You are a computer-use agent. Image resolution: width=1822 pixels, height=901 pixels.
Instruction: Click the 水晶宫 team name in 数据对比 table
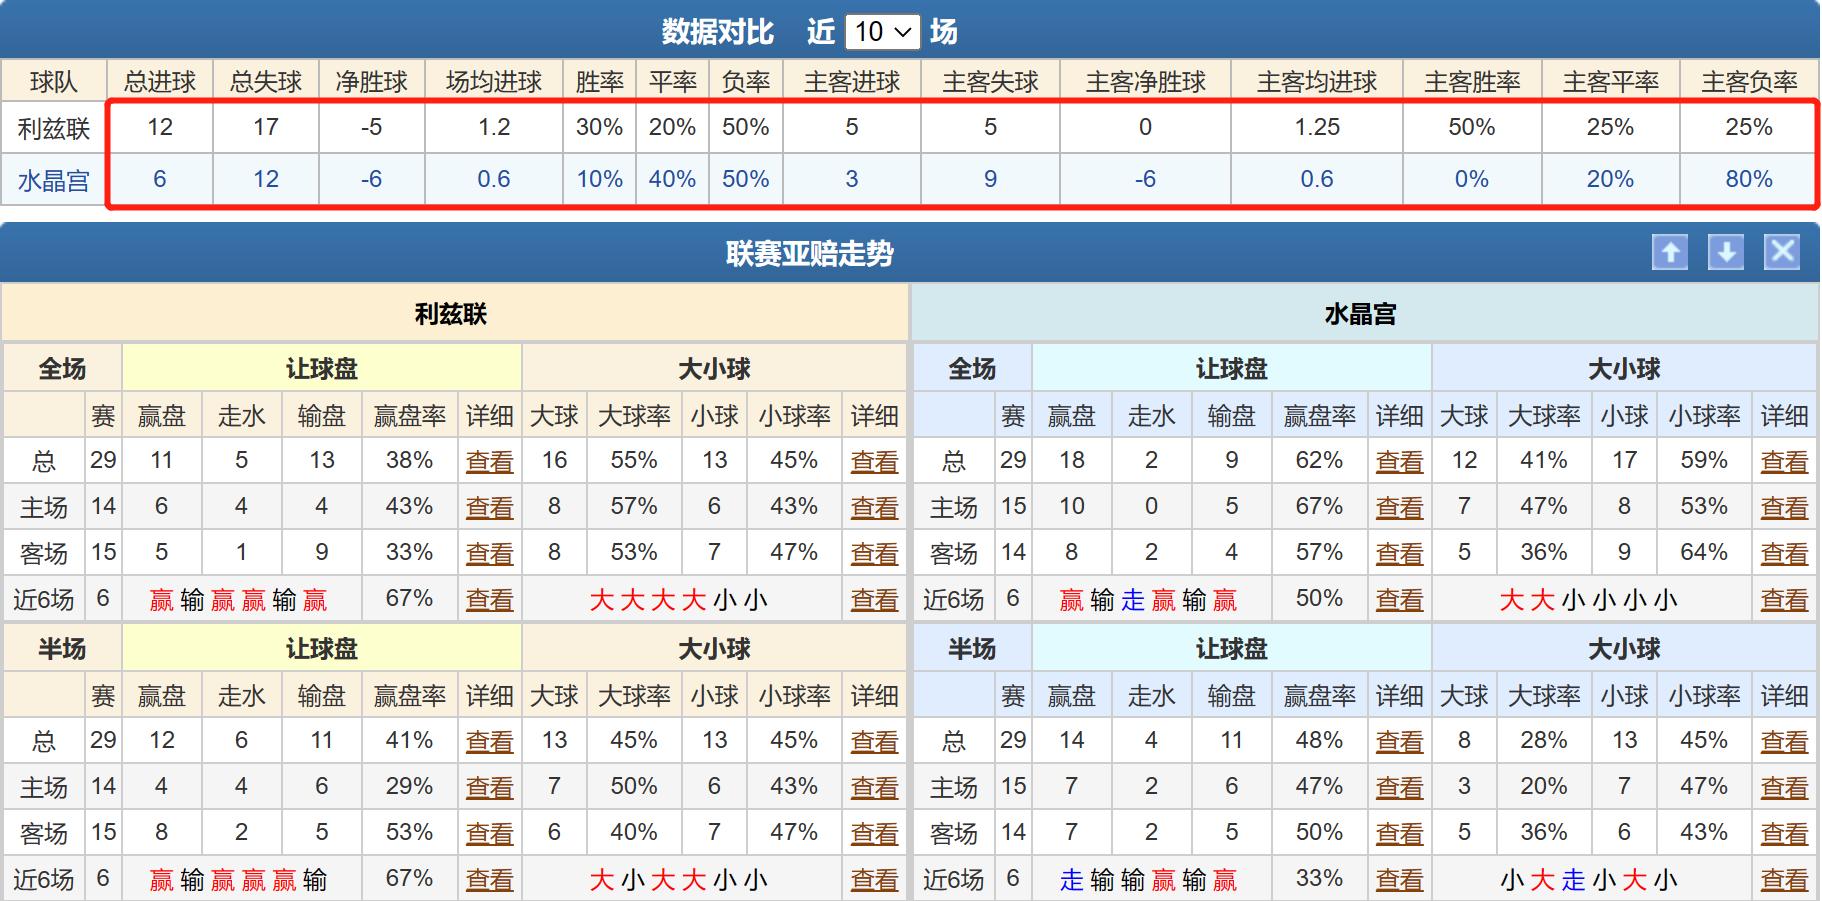click(56, 180)
